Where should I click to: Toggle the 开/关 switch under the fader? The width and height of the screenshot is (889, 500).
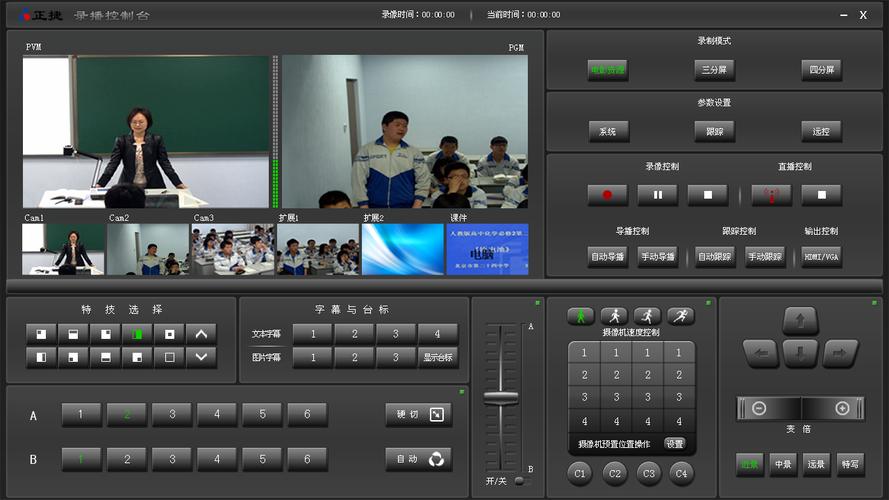520,481
